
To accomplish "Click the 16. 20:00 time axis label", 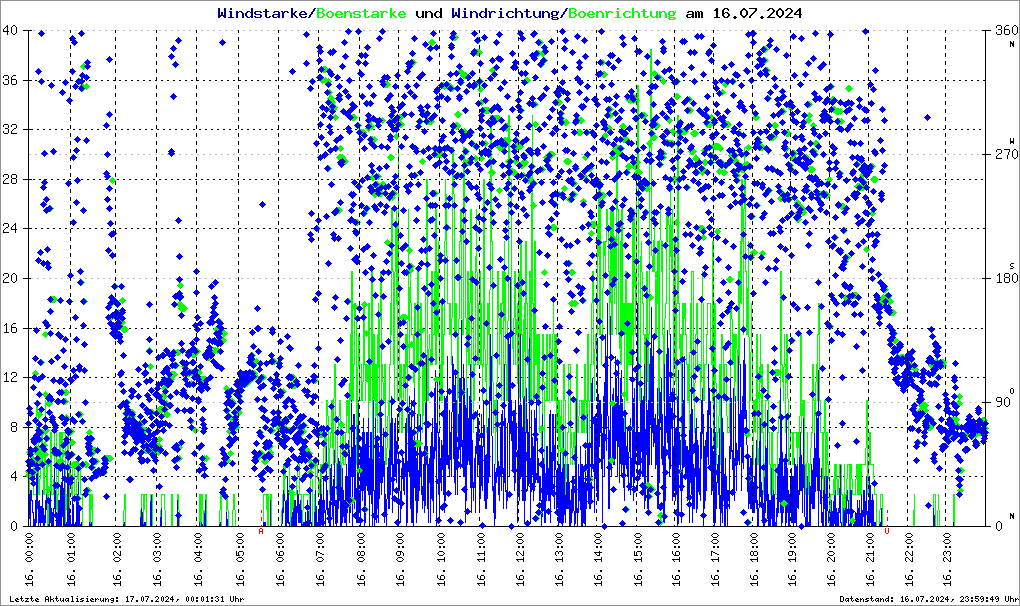I will [x=831, y=559].
